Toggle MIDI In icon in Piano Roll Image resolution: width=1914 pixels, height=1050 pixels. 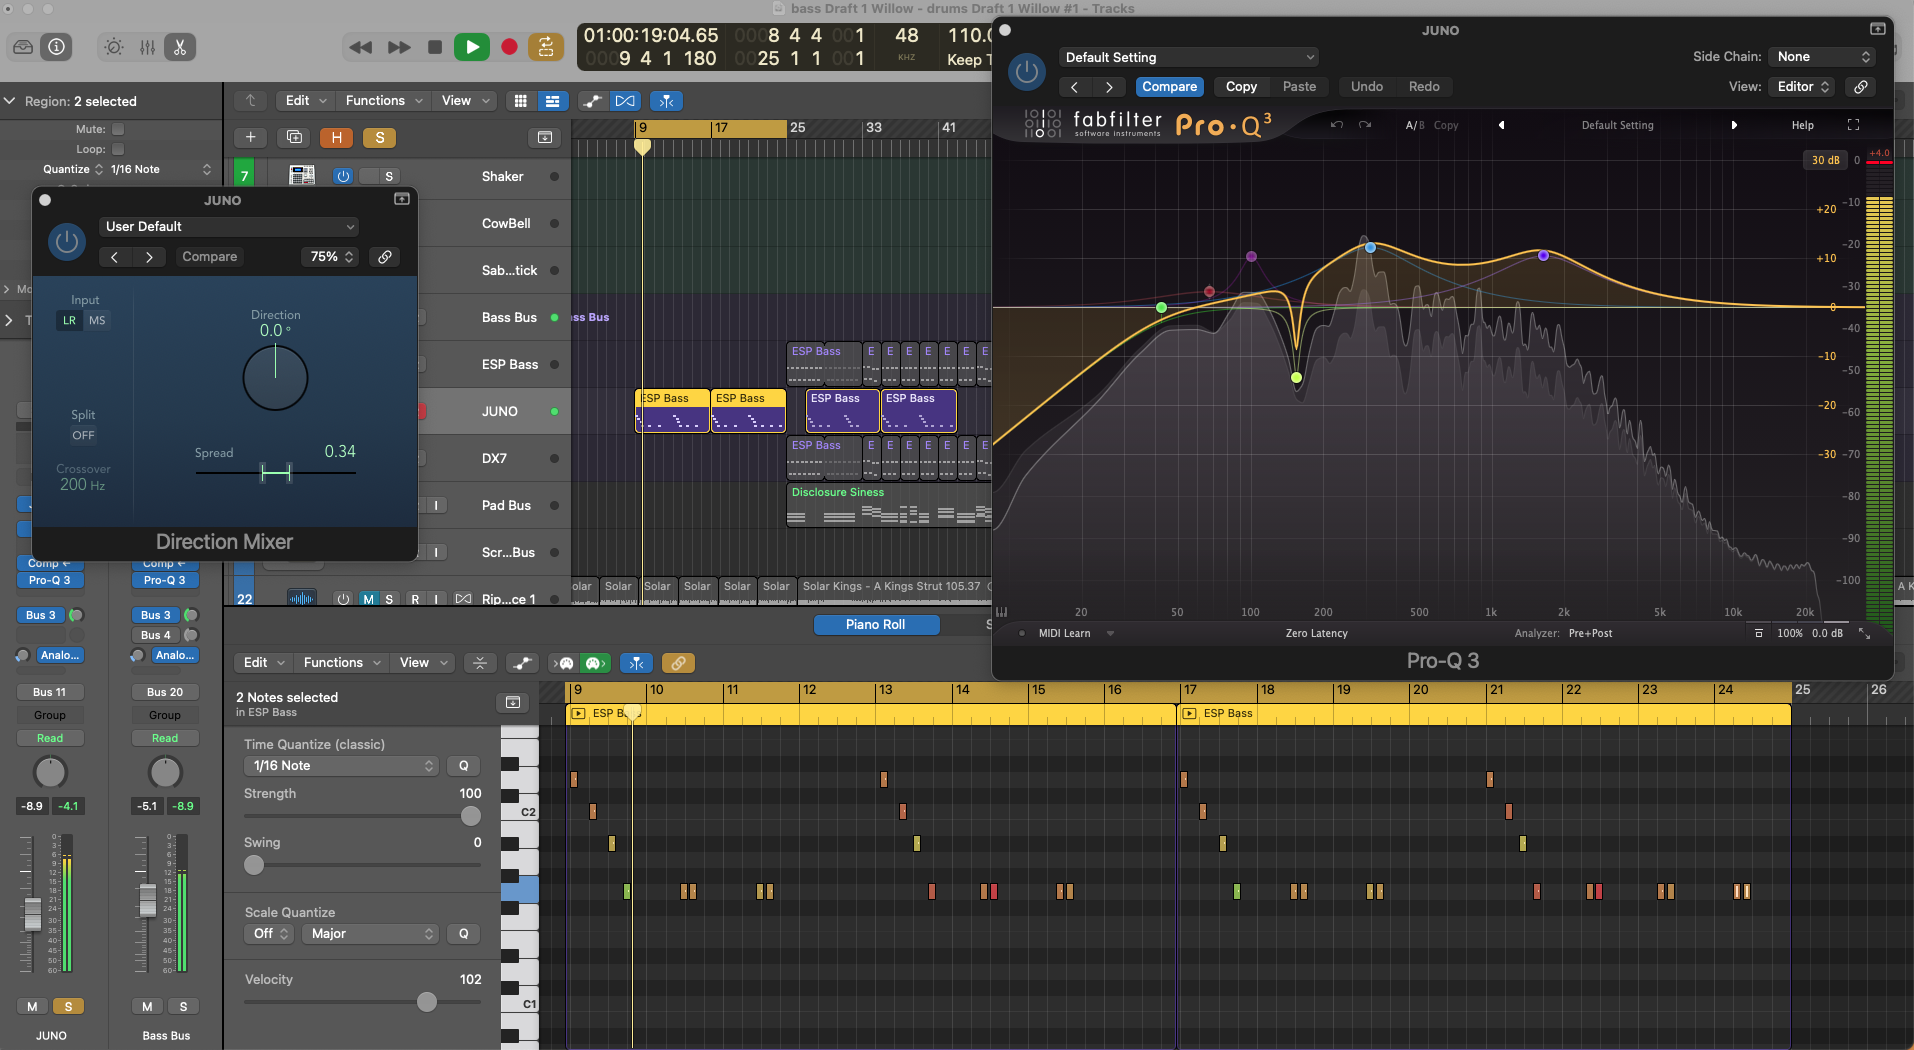[565, 663]
